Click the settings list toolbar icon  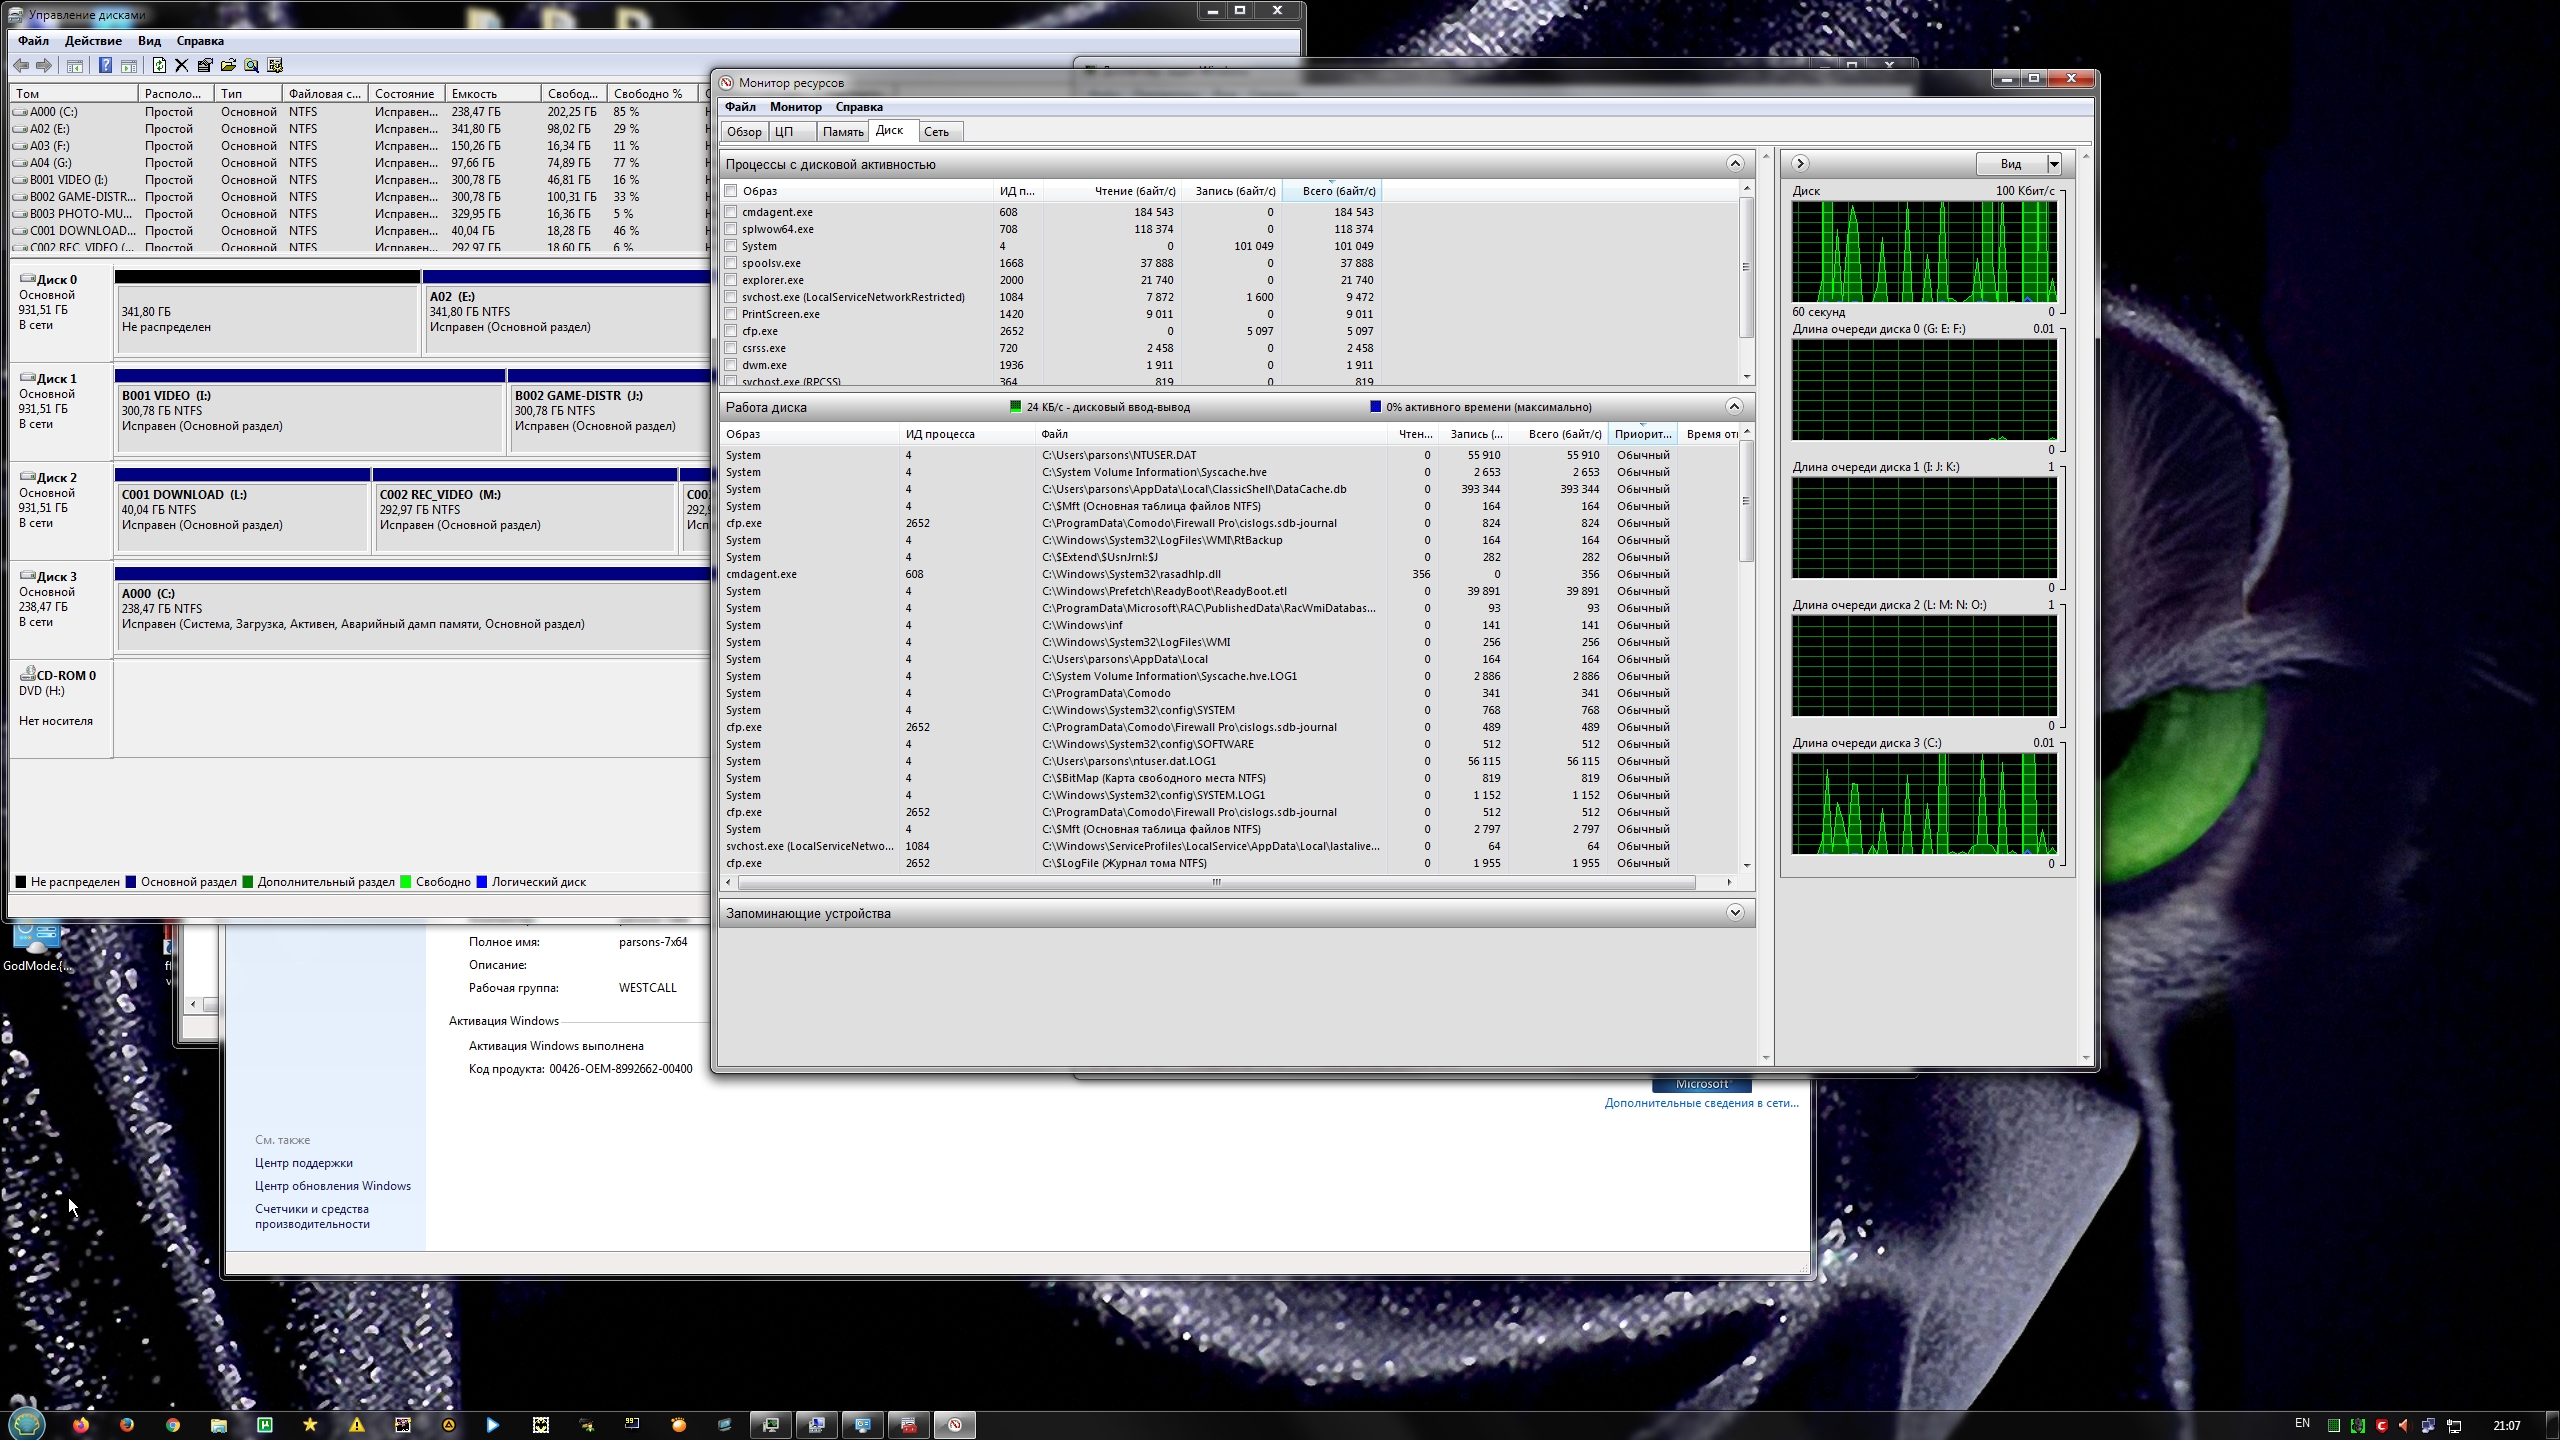click(x=275, y=66)
